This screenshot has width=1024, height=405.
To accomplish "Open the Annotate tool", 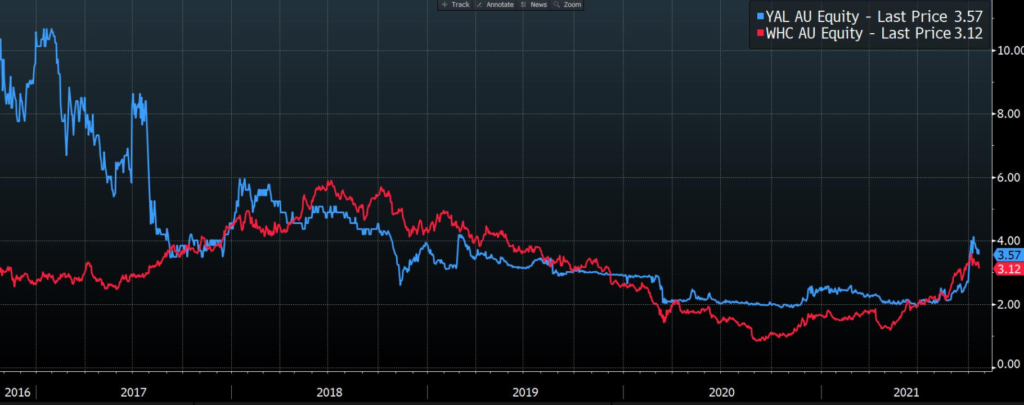I will click(495, 5).
